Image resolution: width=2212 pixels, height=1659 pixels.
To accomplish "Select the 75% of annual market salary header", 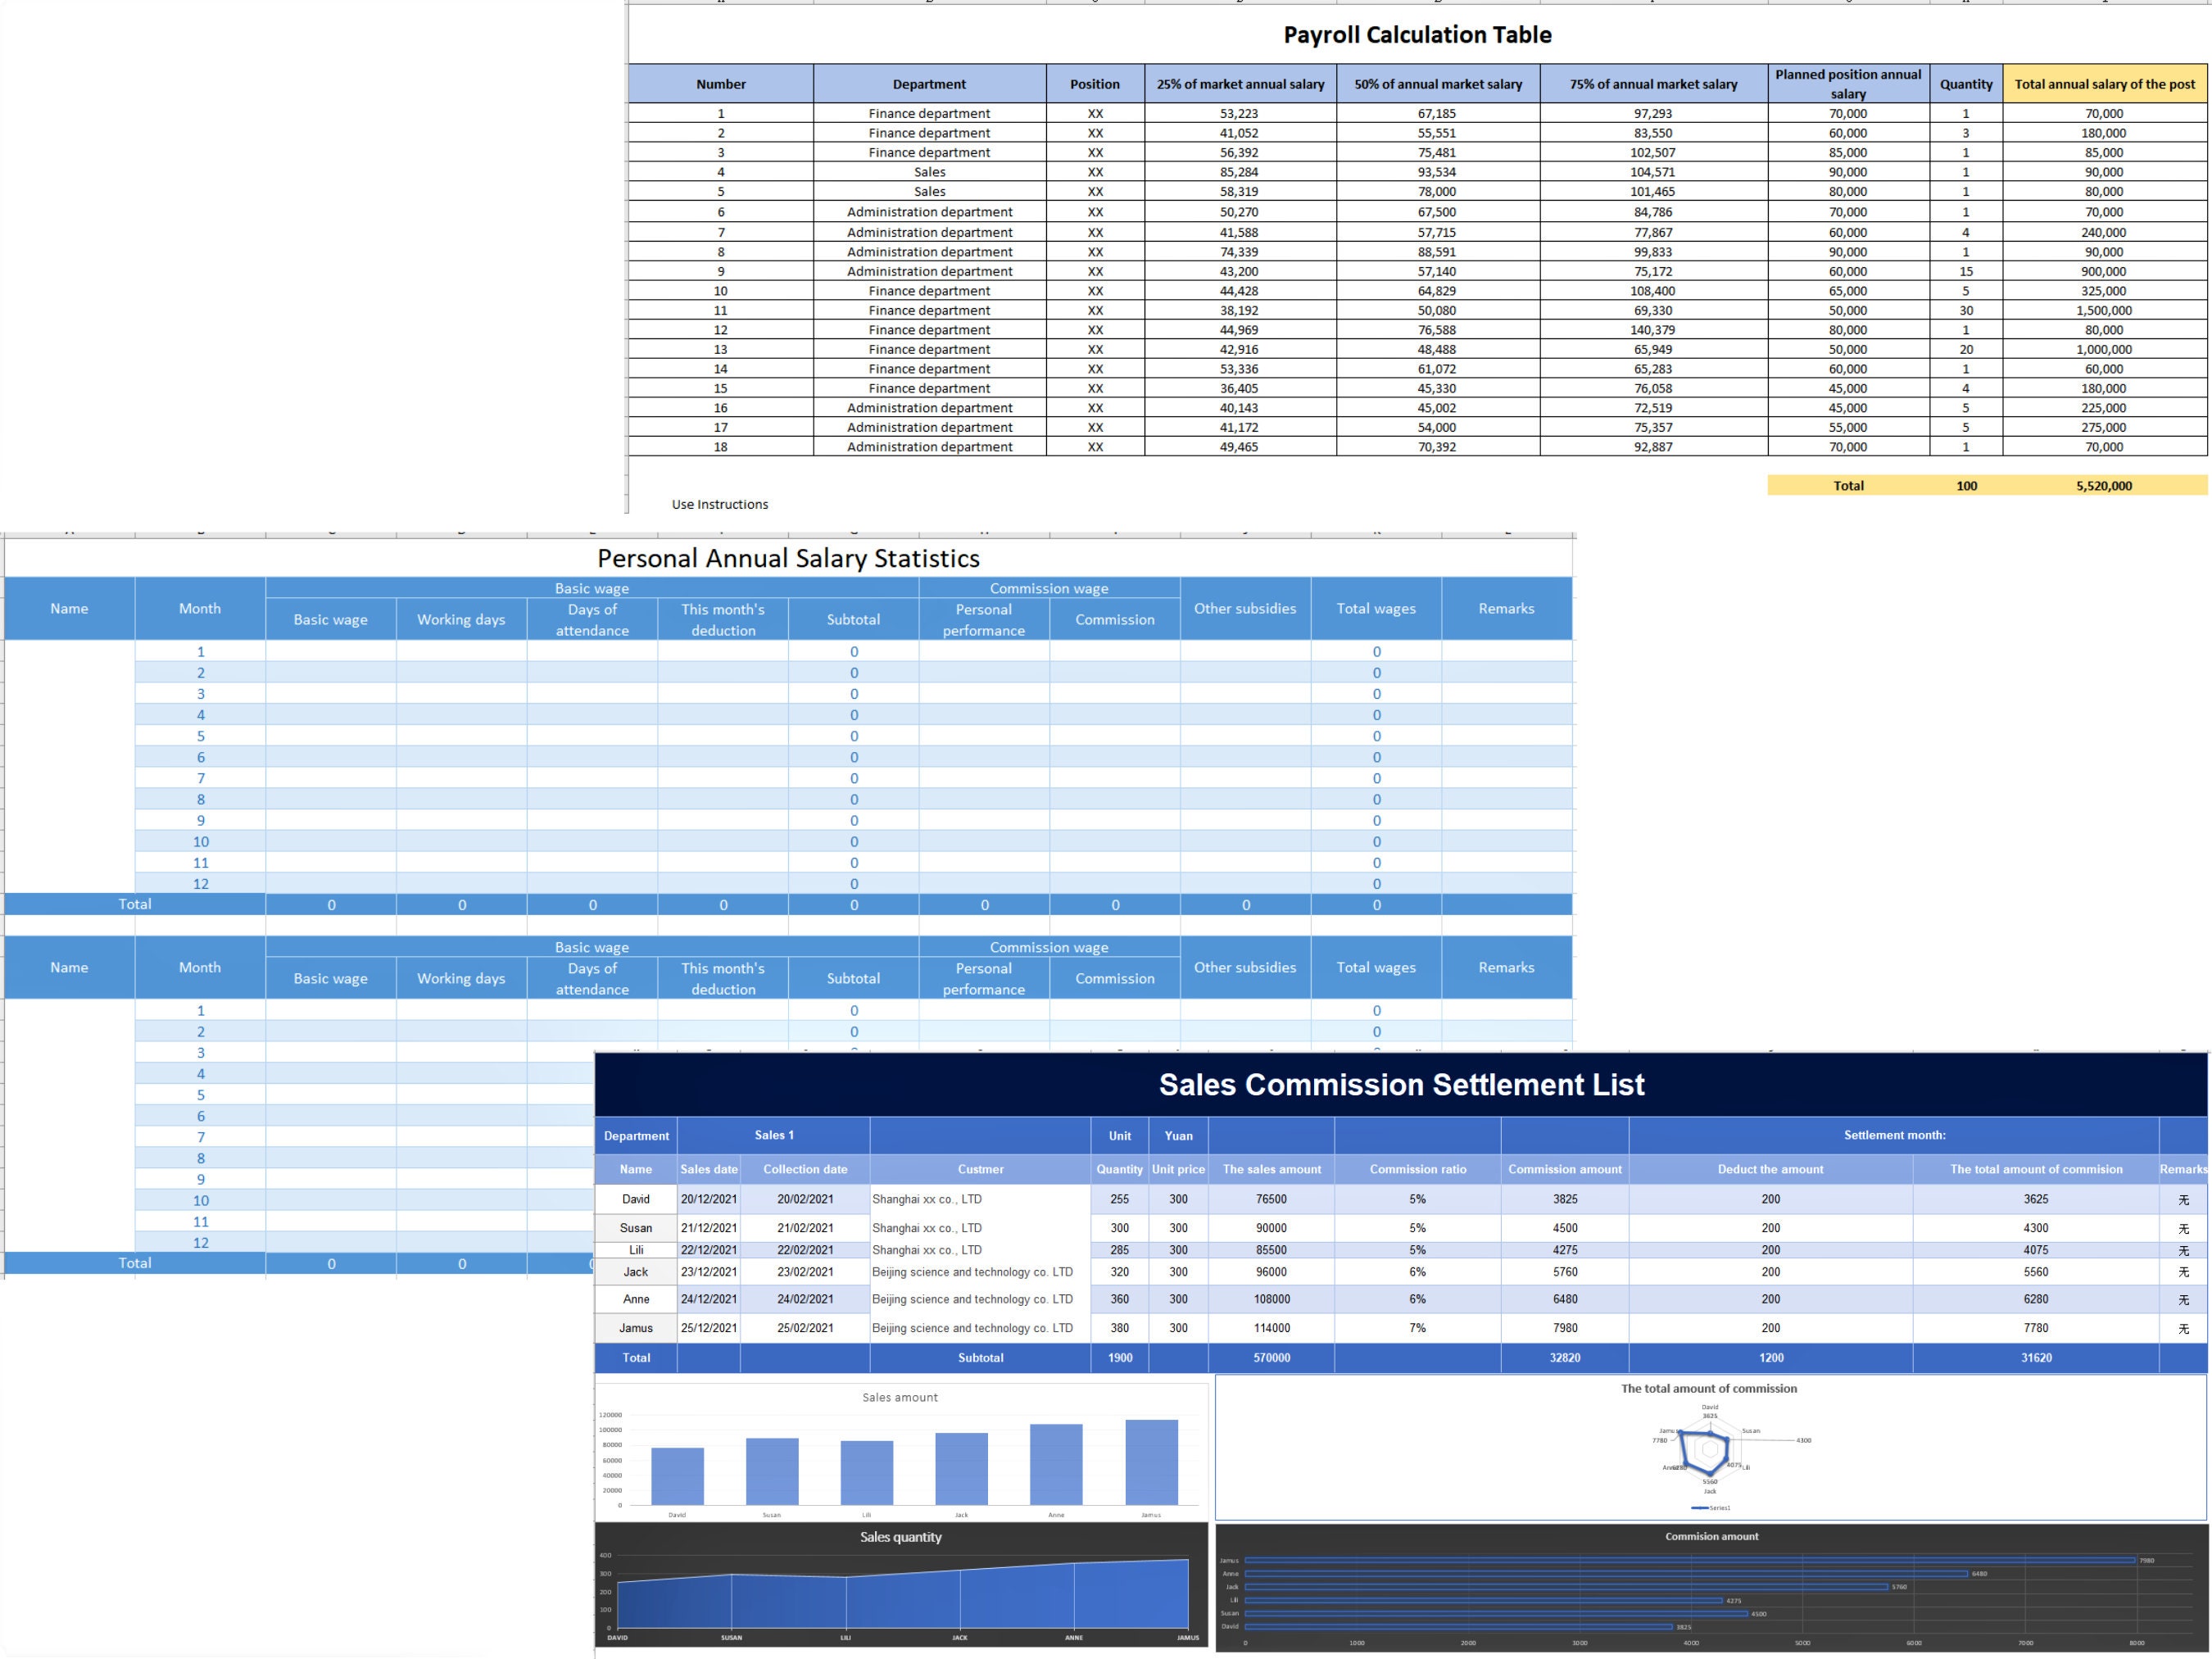I will [1653, 84].
